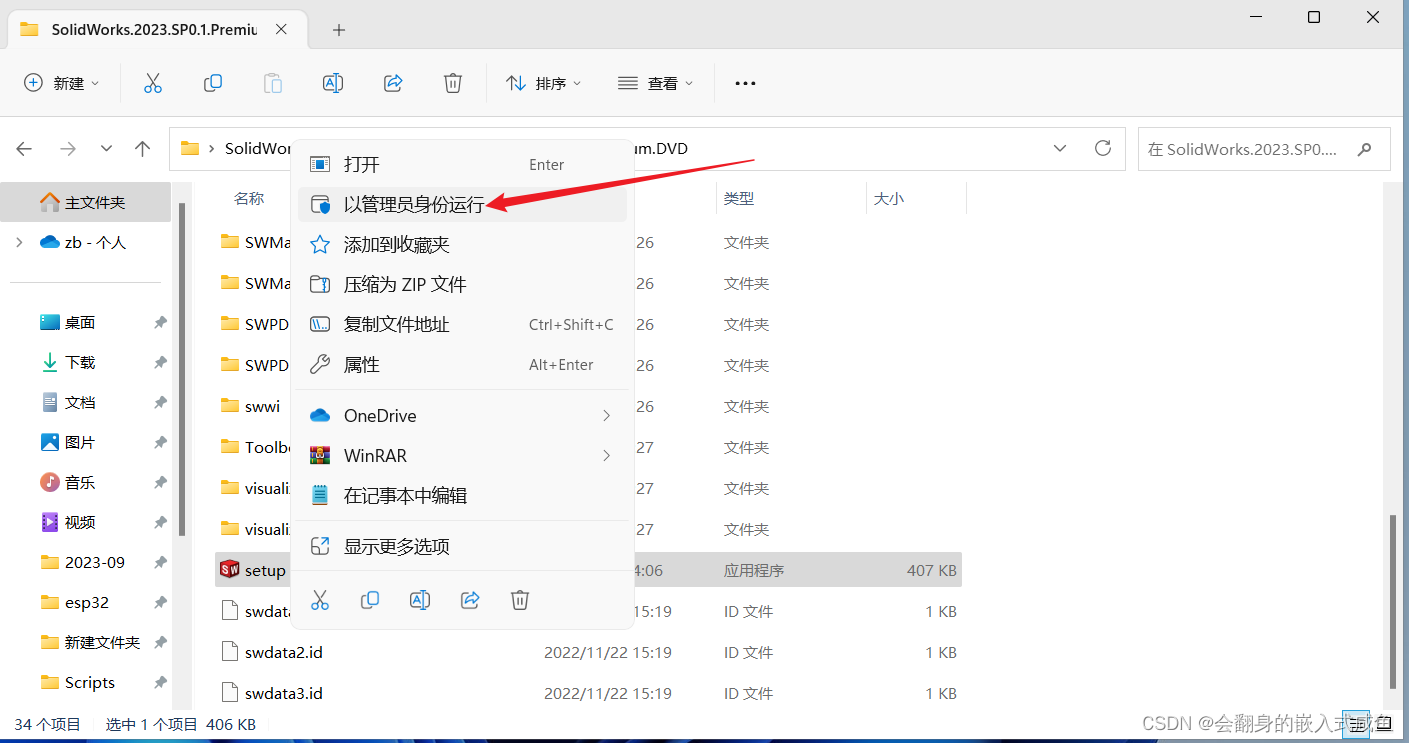Expand the WinRAR submenu
The height and width of the screenshot is (743, 1409).
tap(606, 455)
